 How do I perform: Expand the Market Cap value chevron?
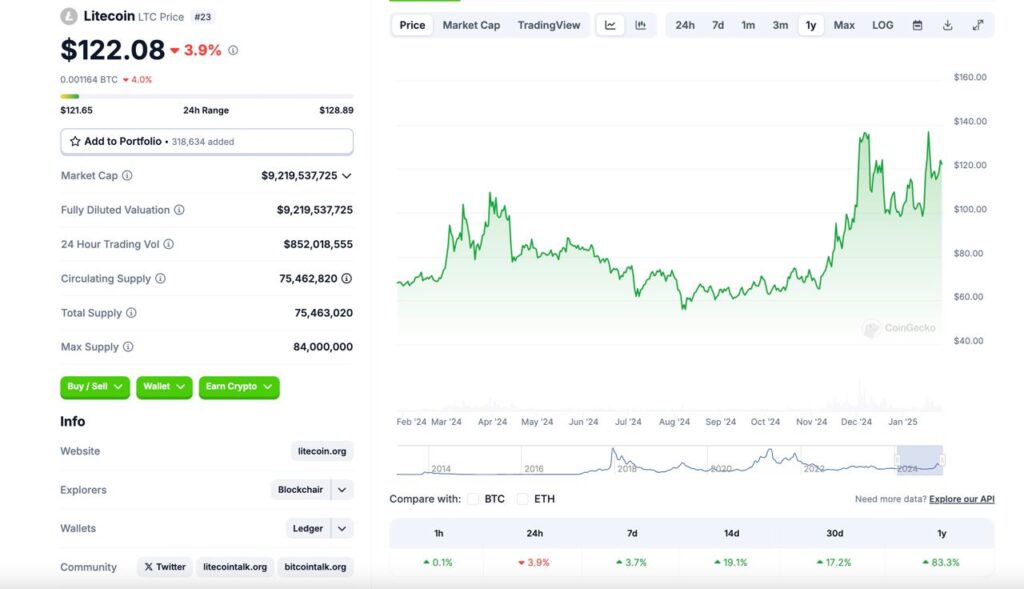pos(347,176)
